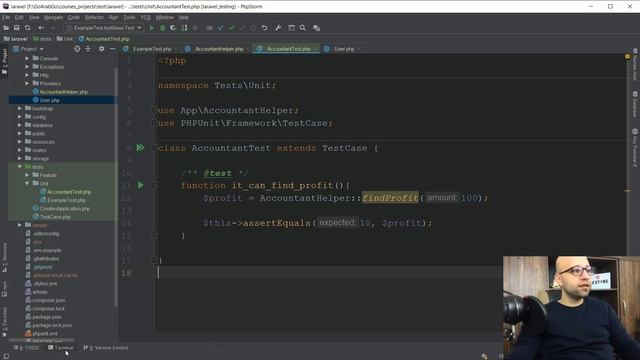Open the Terminal tool window
This screenshot has height=360, width=640.
(x=60, y=348)
